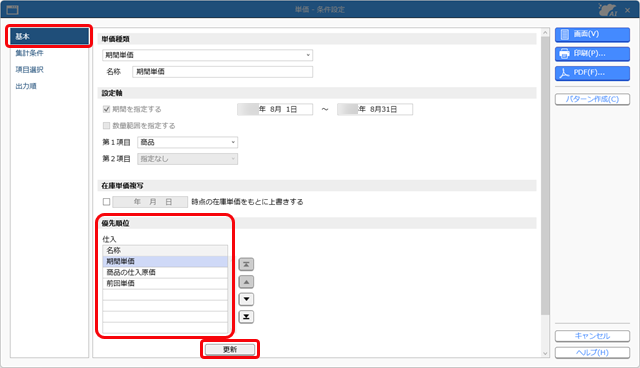Toggle 数量範囲を指定する checkbox
The height and width of the screenshot is (368, 640).
point(107,125)
